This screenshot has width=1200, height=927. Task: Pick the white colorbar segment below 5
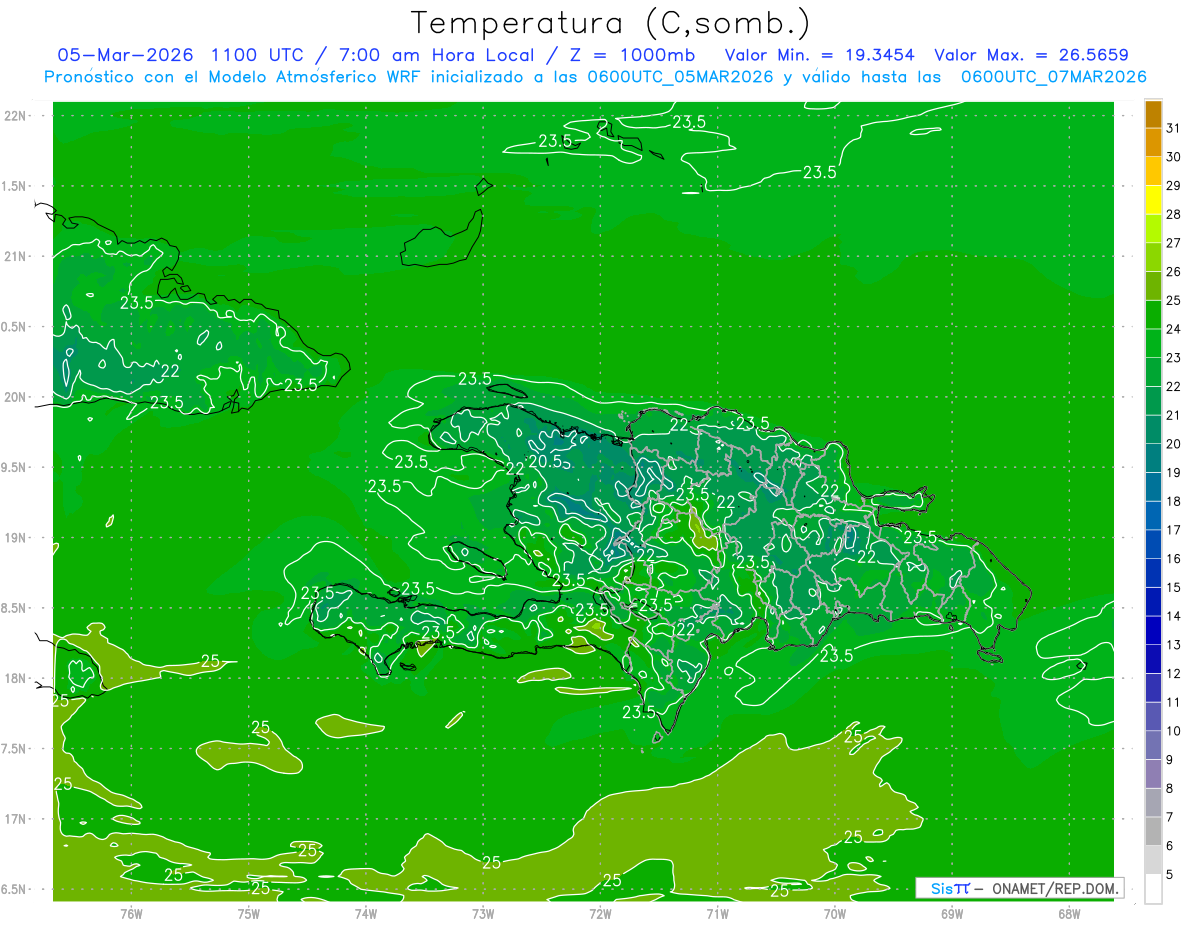pos(1153,889)
